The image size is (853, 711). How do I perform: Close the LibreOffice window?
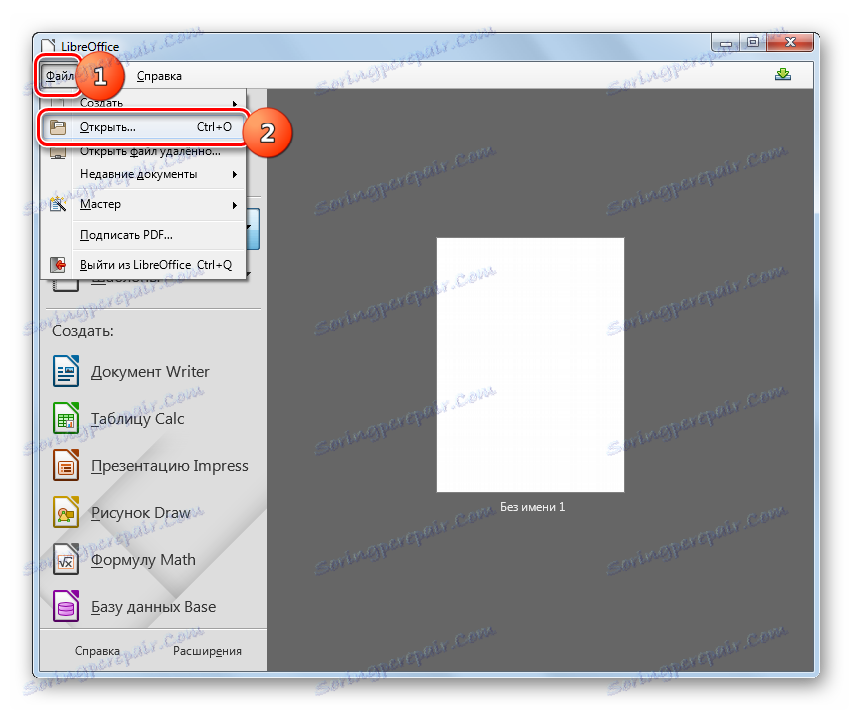coord(790,43)
